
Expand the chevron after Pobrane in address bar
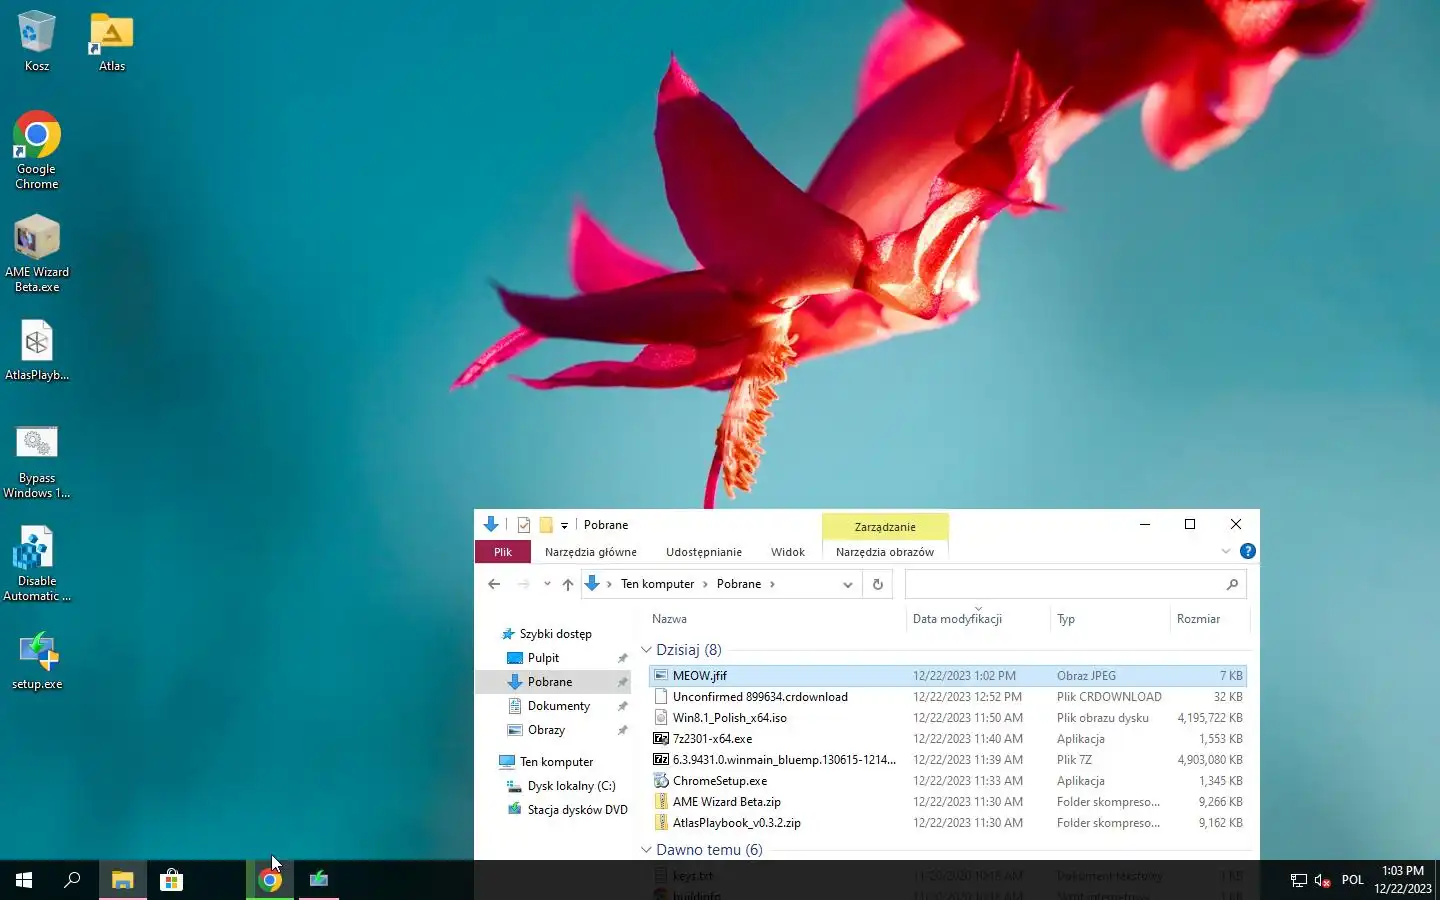point(772,584)
